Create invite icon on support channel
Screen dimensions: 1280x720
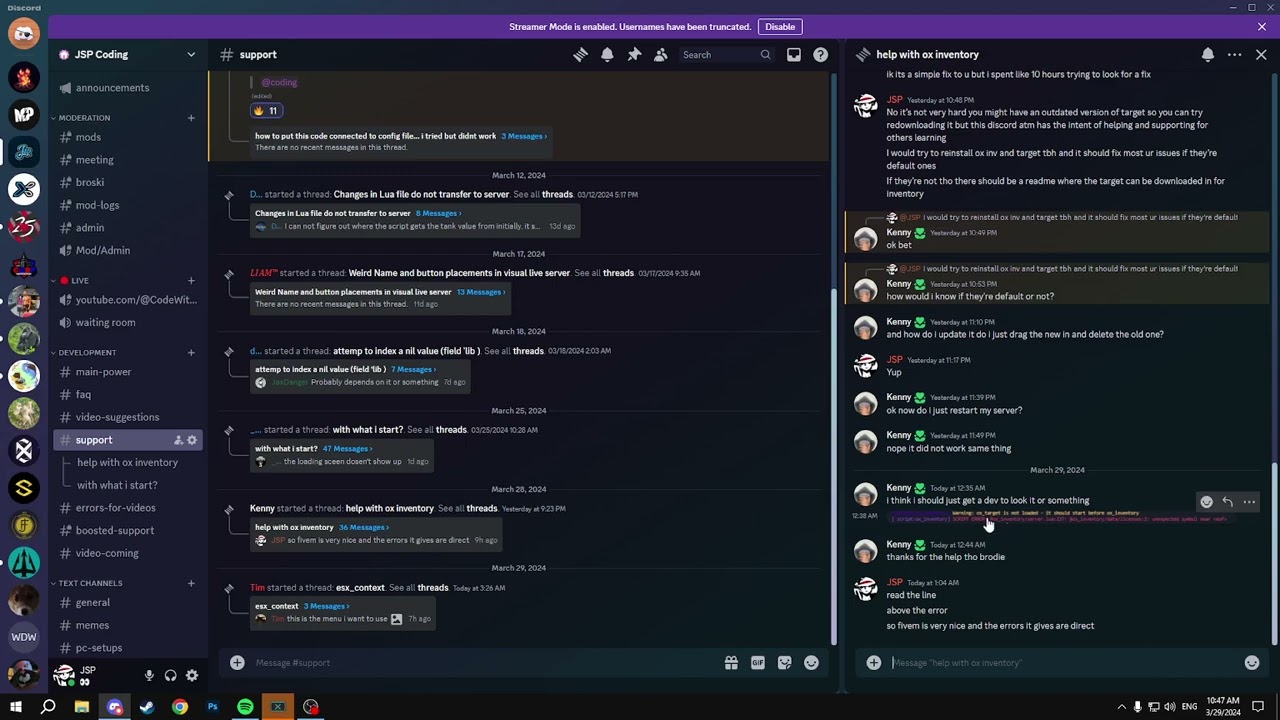[x=178, y=440]
